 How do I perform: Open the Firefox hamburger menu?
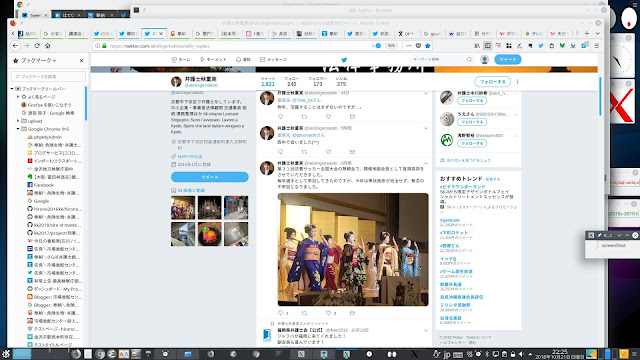596,46
